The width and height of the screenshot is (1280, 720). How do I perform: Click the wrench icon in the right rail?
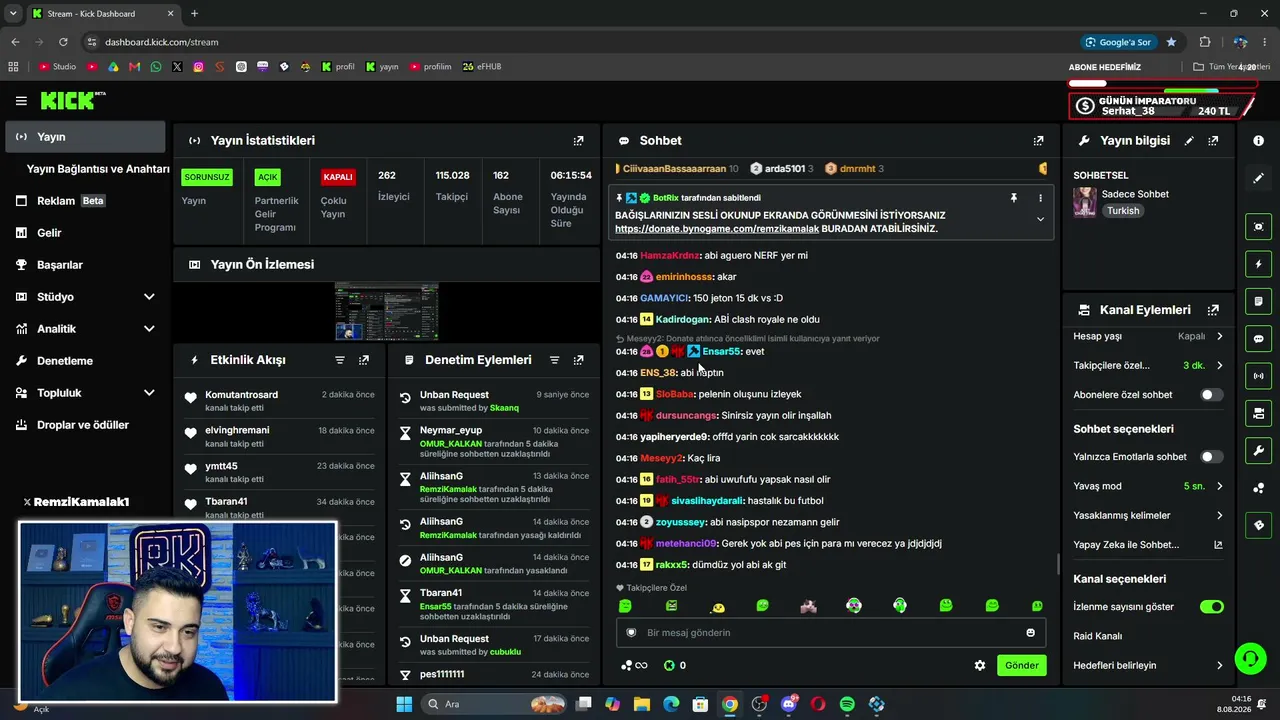pos(1258,451)
